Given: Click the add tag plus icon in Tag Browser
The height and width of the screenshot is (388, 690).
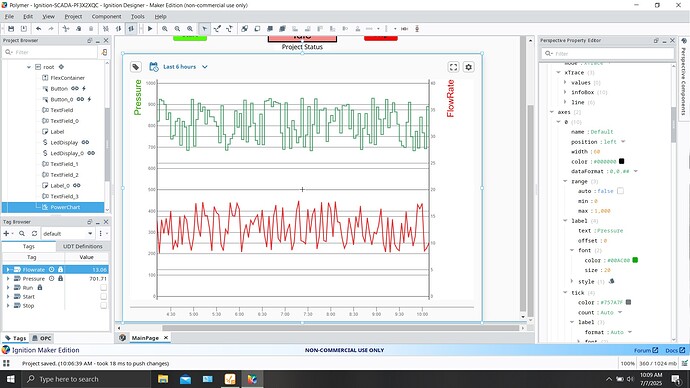Looking at the screenshot, I should coord(6,234).
